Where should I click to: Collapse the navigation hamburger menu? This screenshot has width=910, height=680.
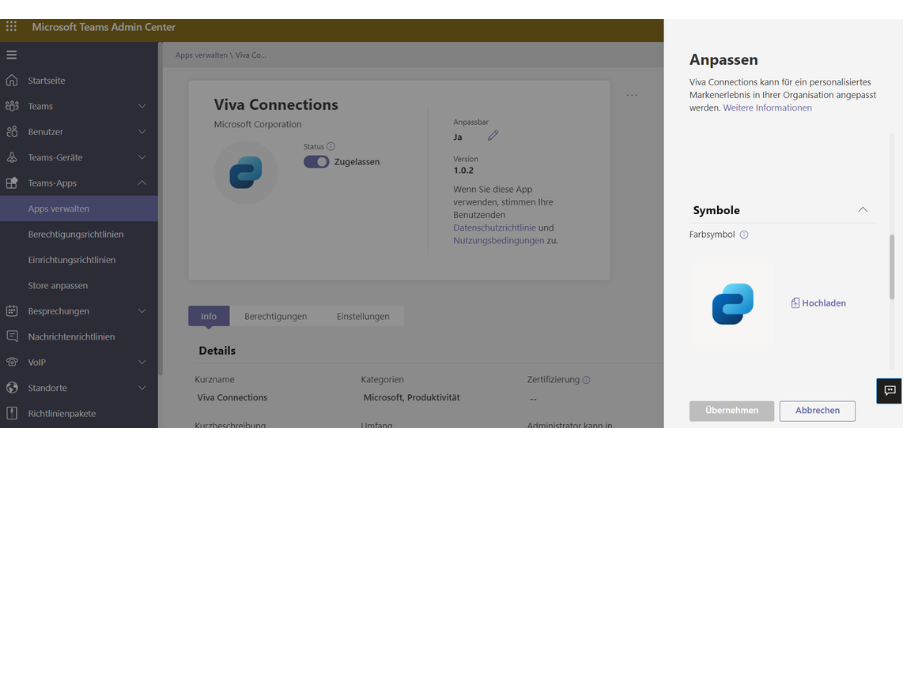coord(12,55)
